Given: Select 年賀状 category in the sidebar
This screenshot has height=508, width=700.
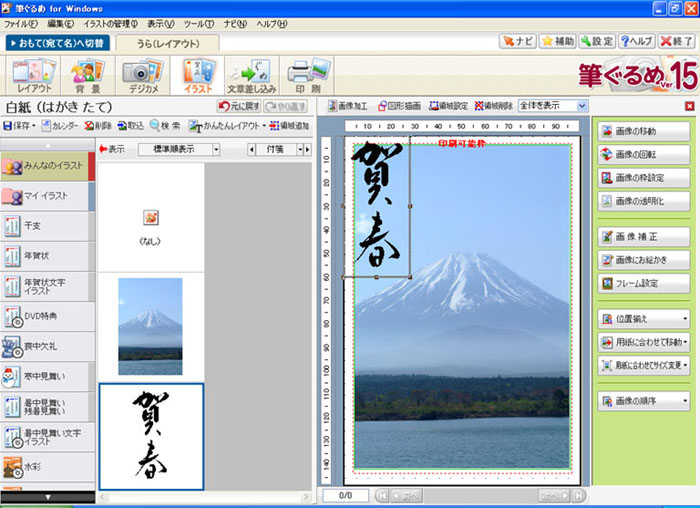Looking at the screenshot, I should click(x=45, y=257).
